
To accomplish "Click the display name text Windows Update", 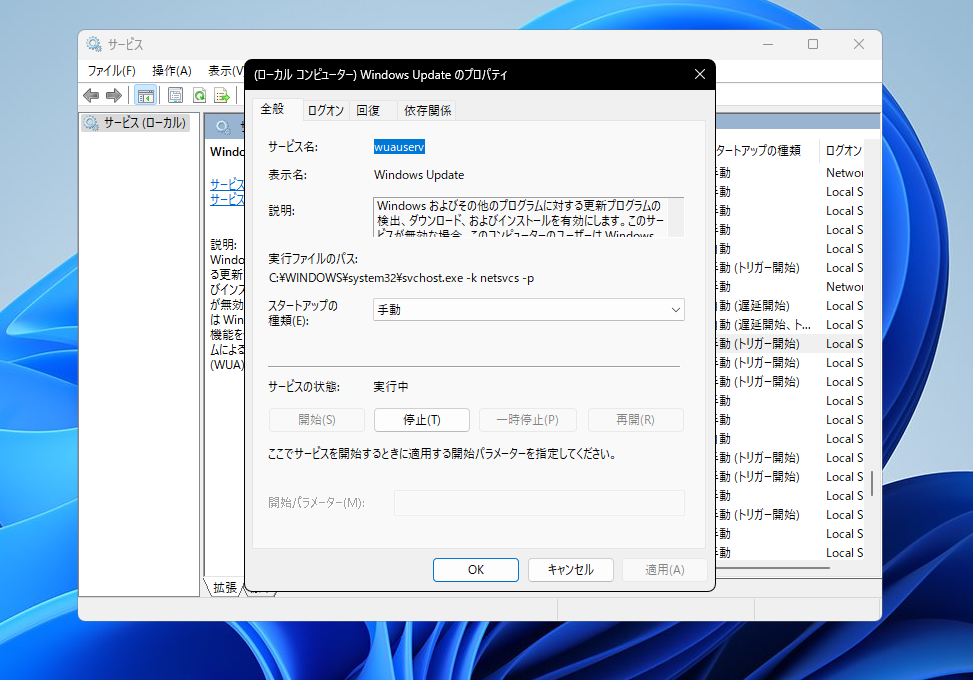I will 419,175.
